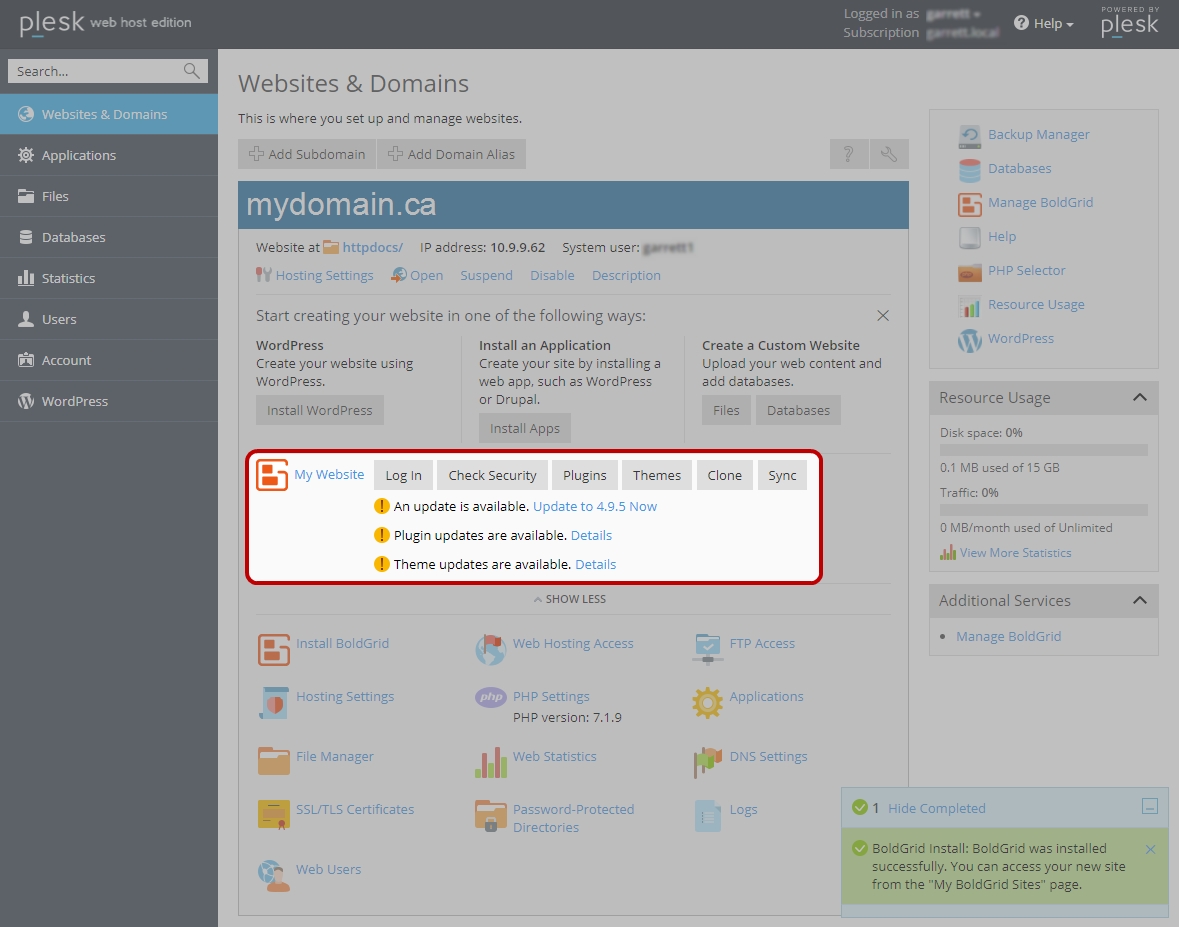1179x927 pixels.
Task: Click the WordPress logo icon in sidebar
Action: (26, 401)
